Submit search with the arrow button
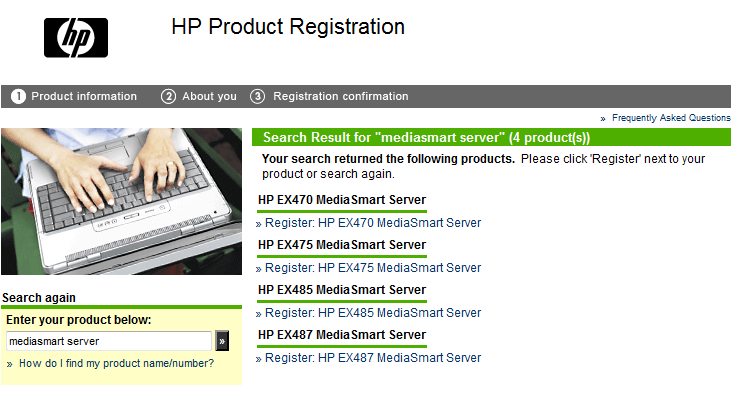 (x=222, y=341)
